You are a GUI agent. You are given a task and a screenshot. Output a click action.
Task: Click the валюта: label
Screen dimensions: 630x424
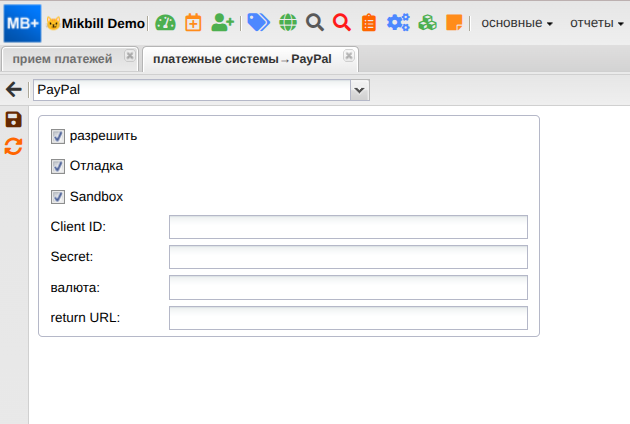[x=75, y=288]
